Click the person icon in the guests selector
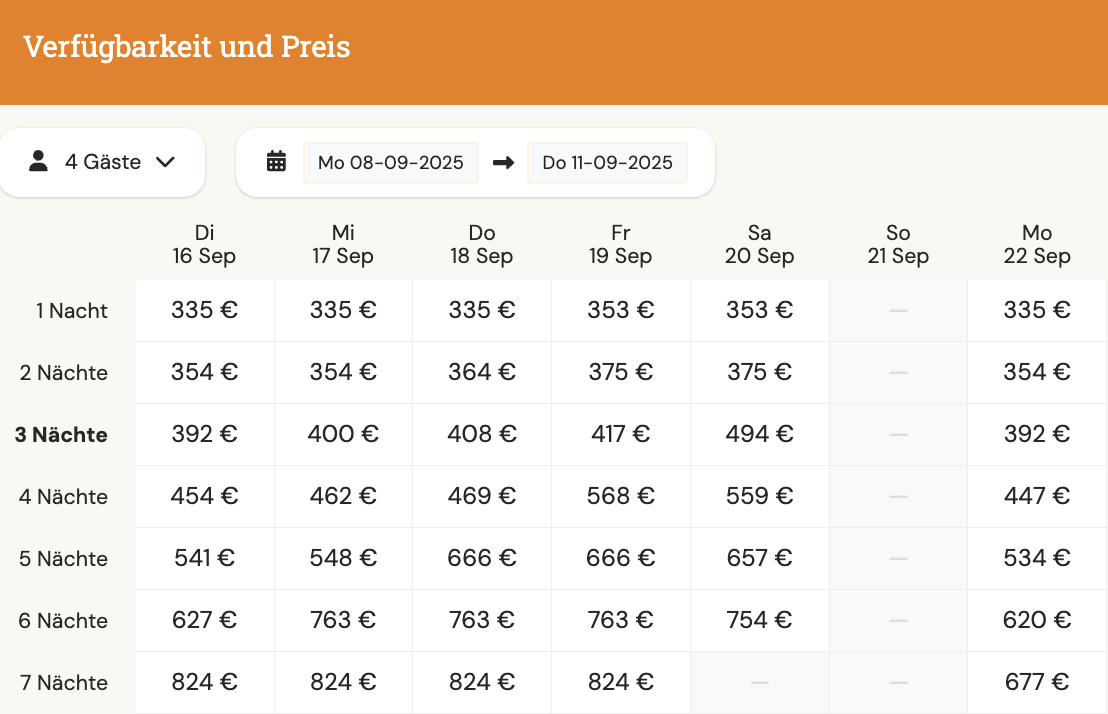 pos(38,161)
